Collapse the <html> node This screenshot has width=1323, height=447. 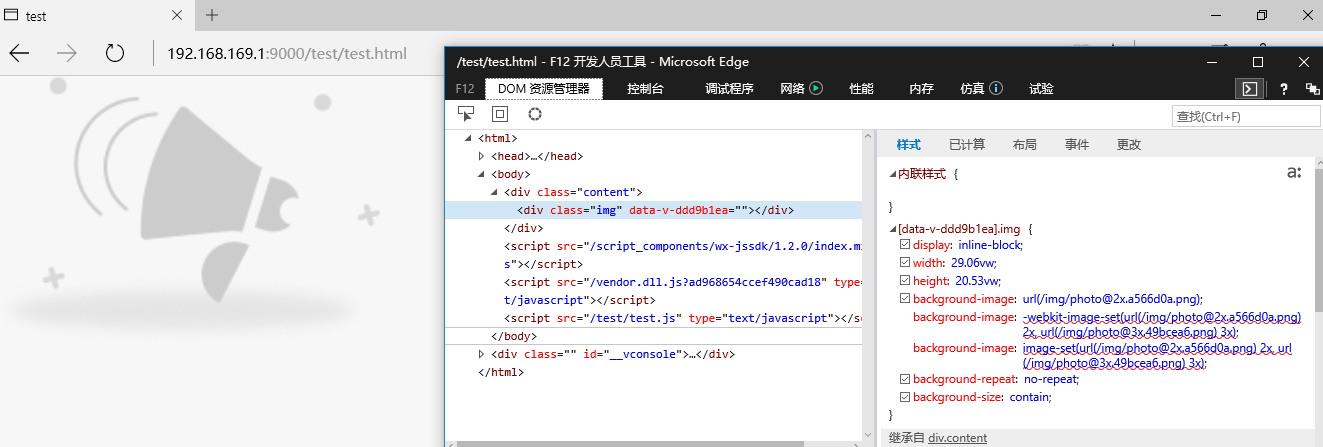469,138
